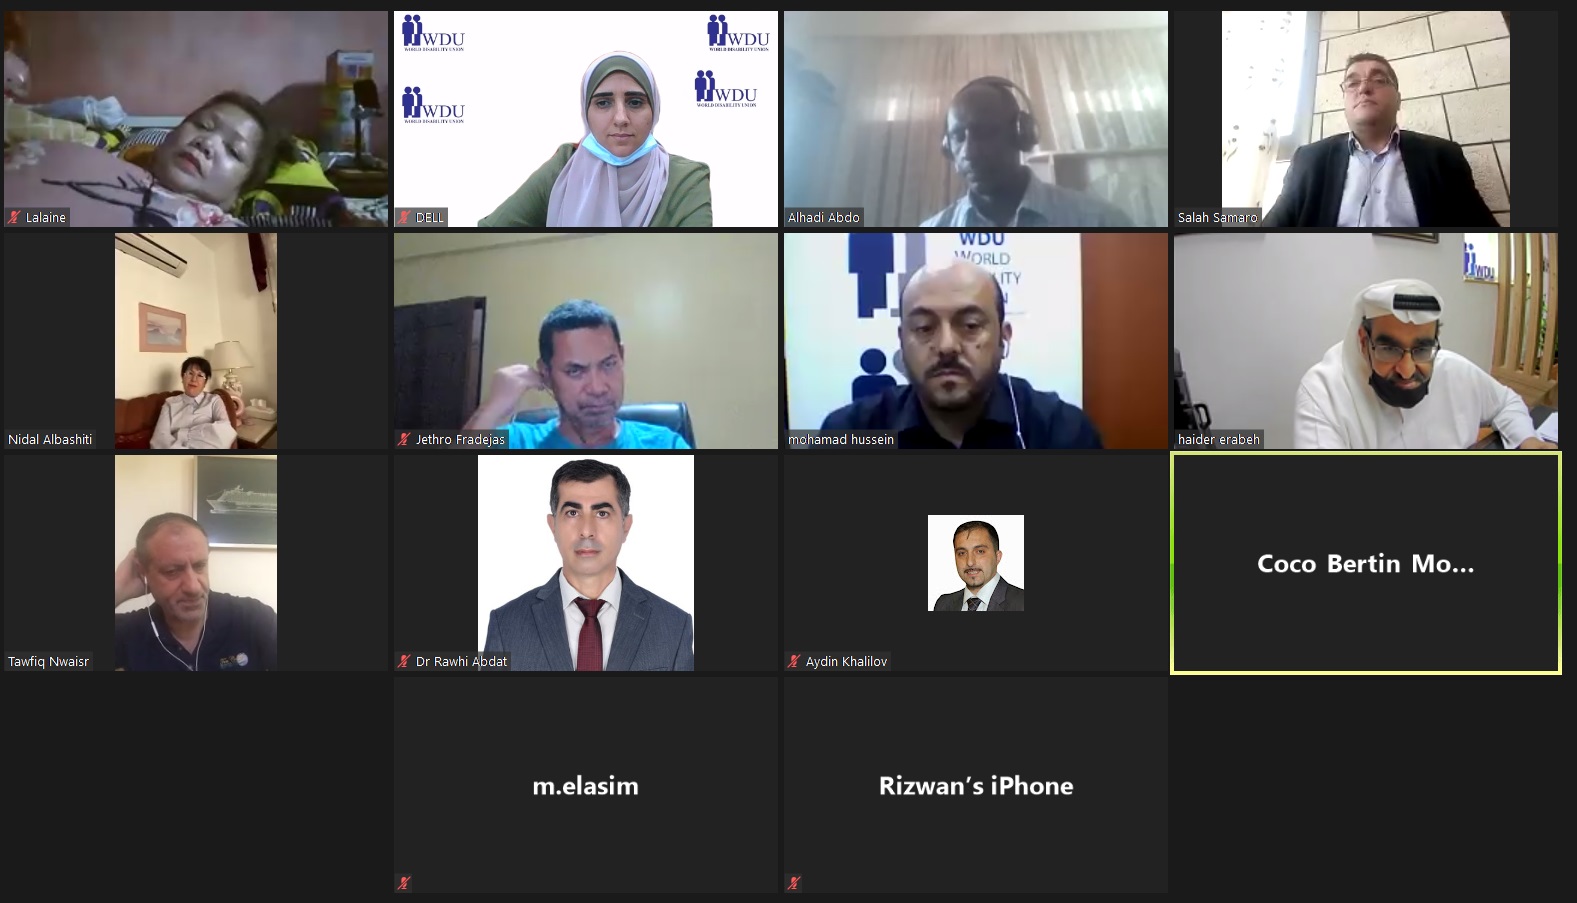Click muted mic icon in Rizwan's iPhone tile
The width and height of the screenshot is (1577, 903).
click(794, 883)
